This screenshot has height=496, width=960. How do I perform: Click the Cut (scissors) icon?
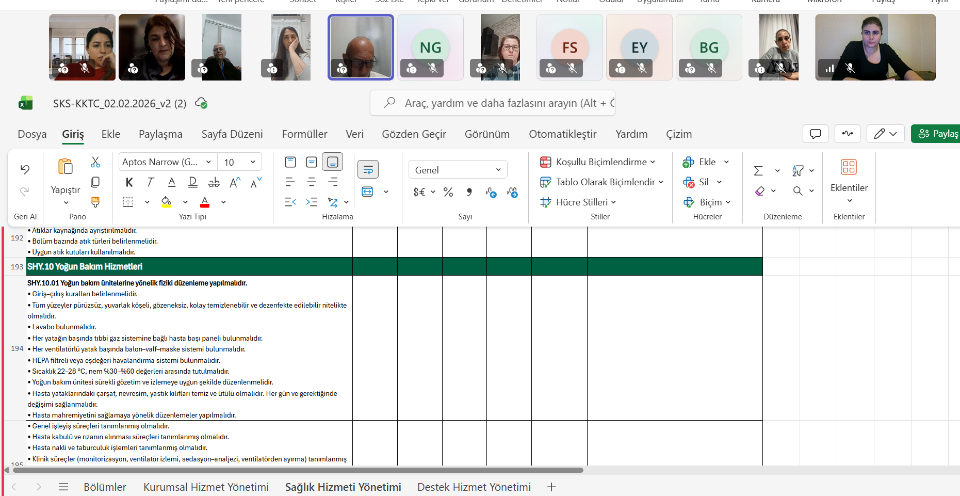[95, 162]
